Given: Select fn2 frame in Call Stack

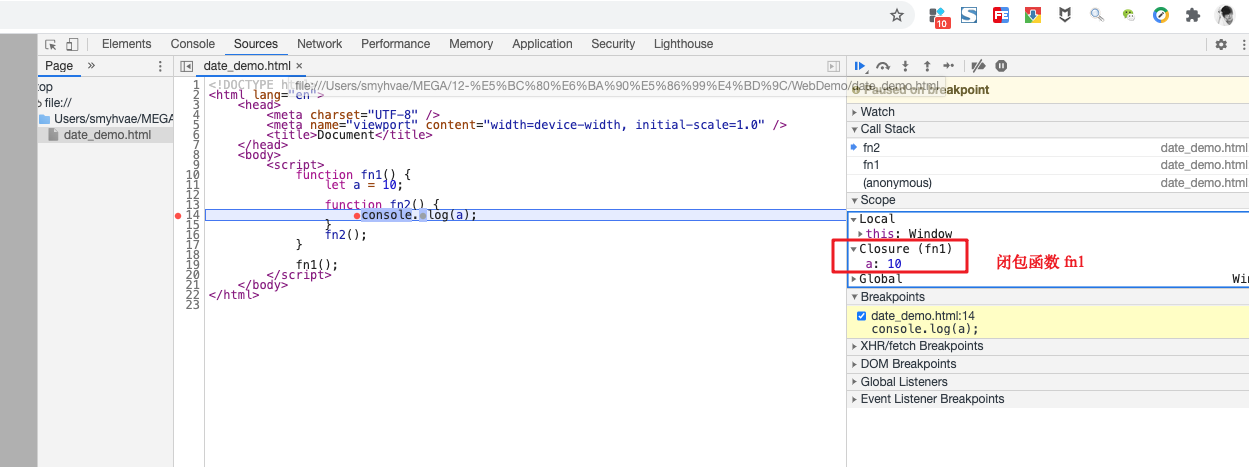Looking at the screenshot, I should pos(1048,148).
